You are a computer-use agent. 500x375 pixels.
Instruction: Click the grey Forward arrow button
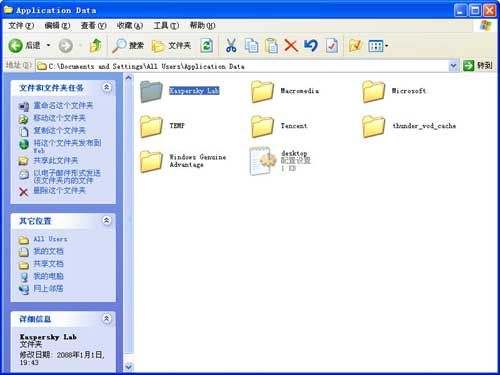[66, 46]
